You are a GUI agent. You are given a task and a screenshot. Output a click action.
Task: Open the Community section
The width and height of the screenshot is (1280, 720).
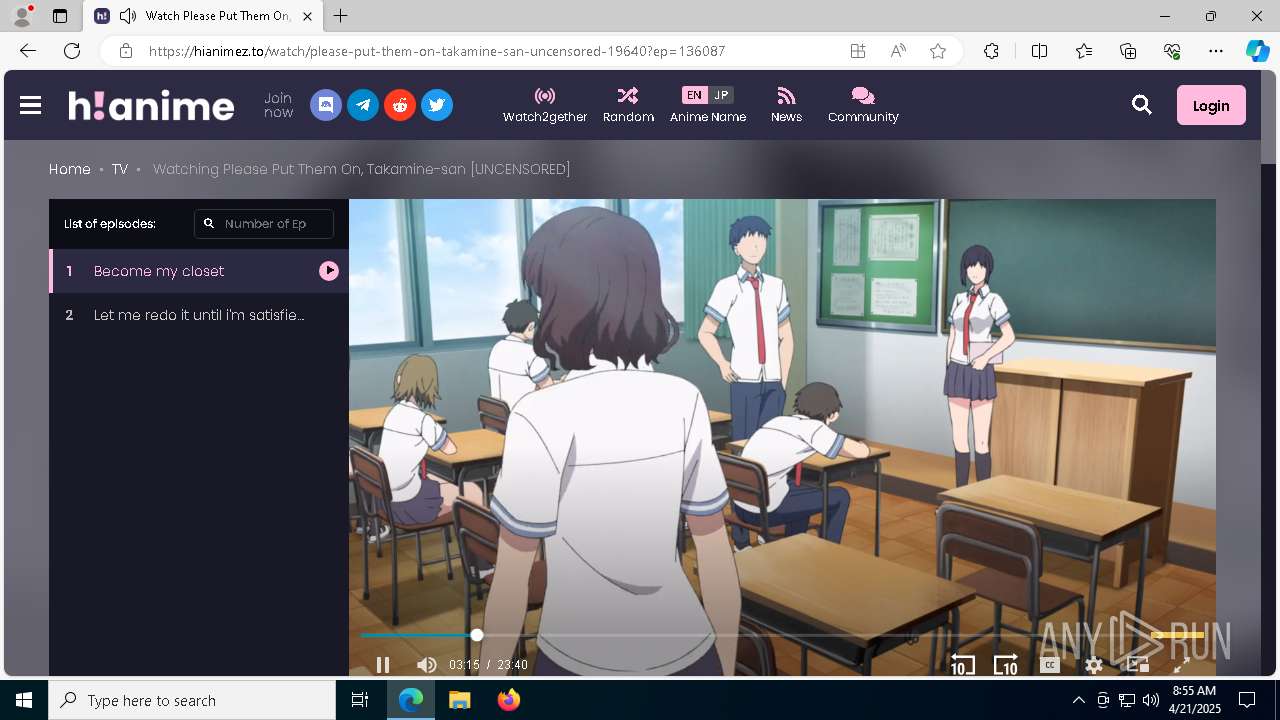(863, 105)
